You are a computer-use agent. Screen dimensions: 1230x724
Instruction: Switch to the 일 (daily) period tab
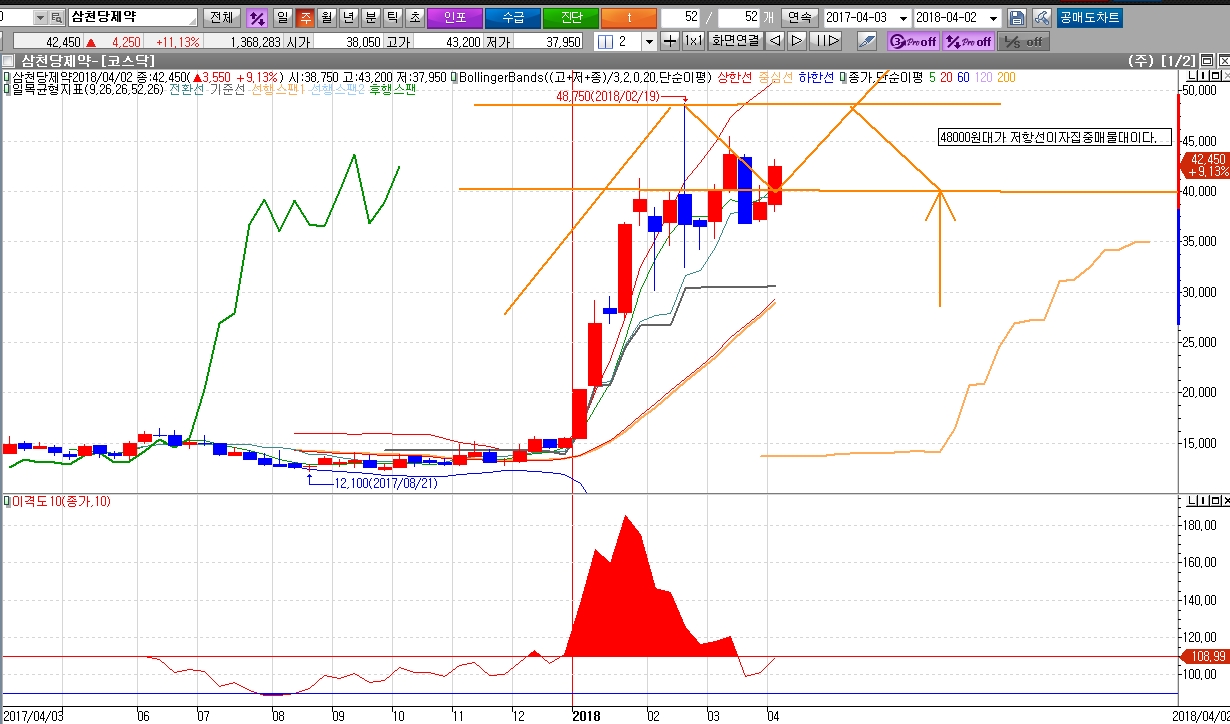click(282, 18)
